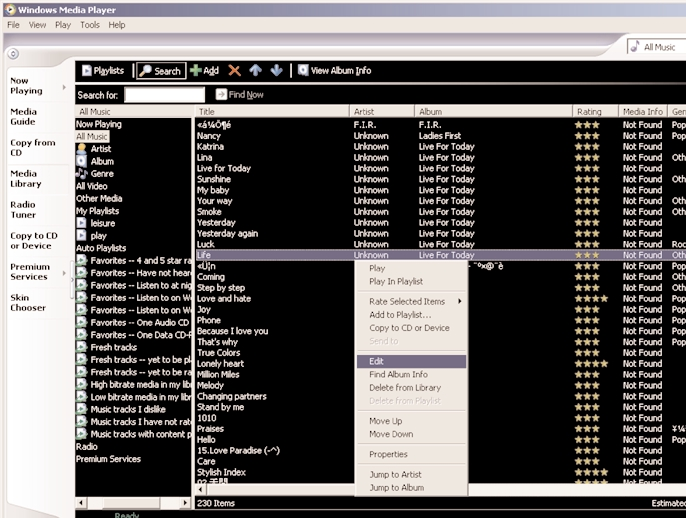Sort by the Artist column header
The image size is (686, 518).
382,112
